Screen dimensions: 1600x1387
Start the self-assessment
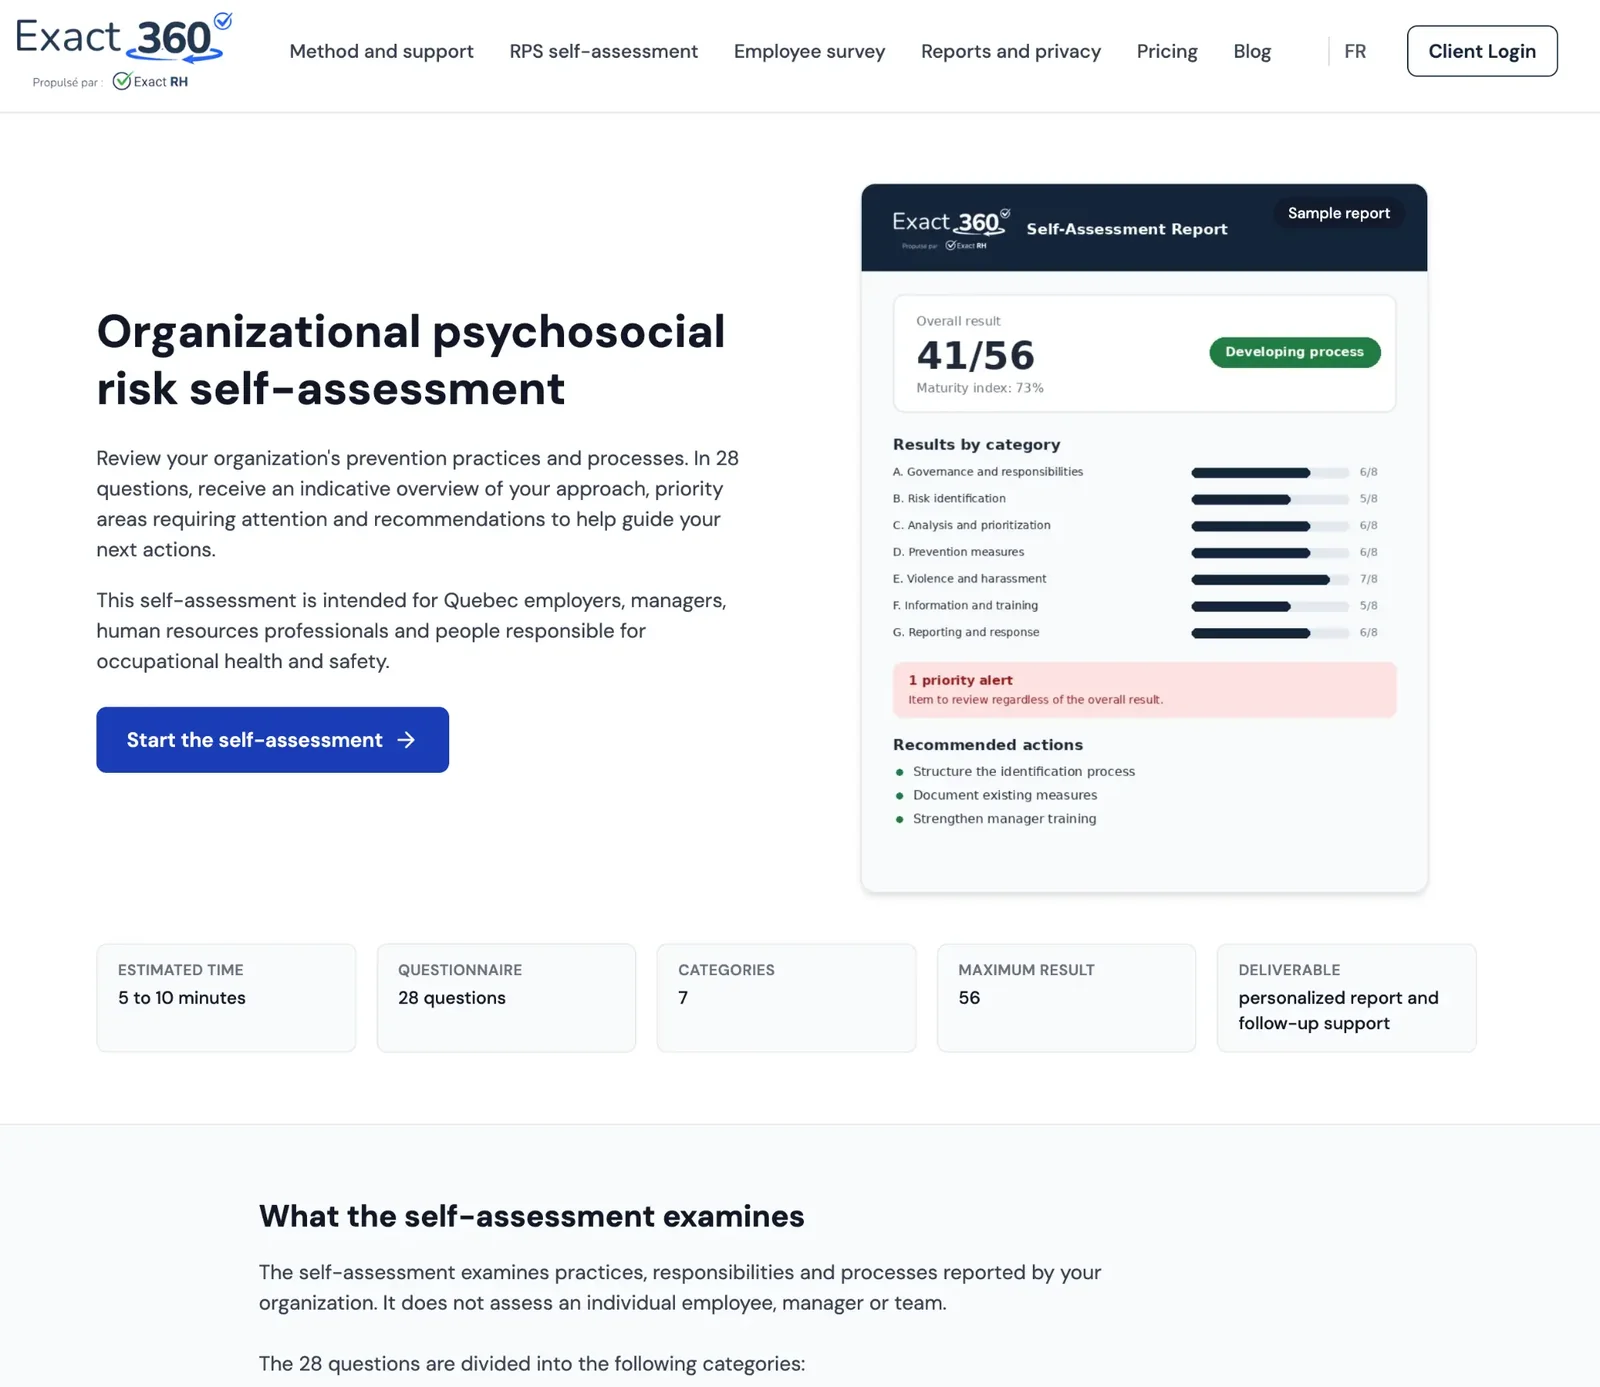272,739
